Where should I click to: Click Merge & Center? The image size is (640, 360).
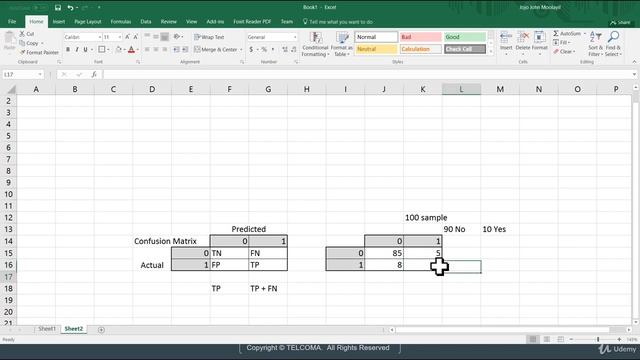216,49
